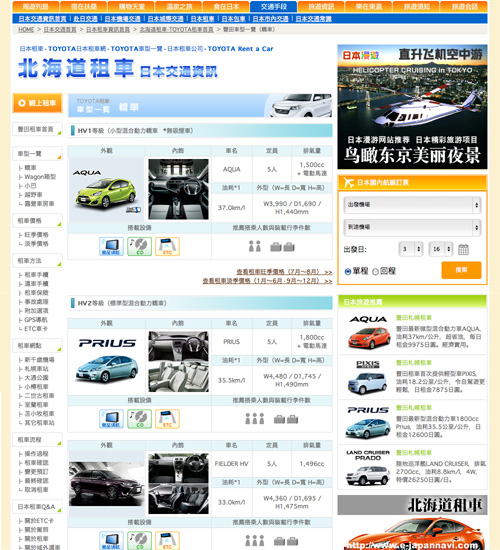Viewport: 500px width, 550px height.
Task: Open 到達機場 arrival airport dropdown
Action: click(x=412, y=227)
